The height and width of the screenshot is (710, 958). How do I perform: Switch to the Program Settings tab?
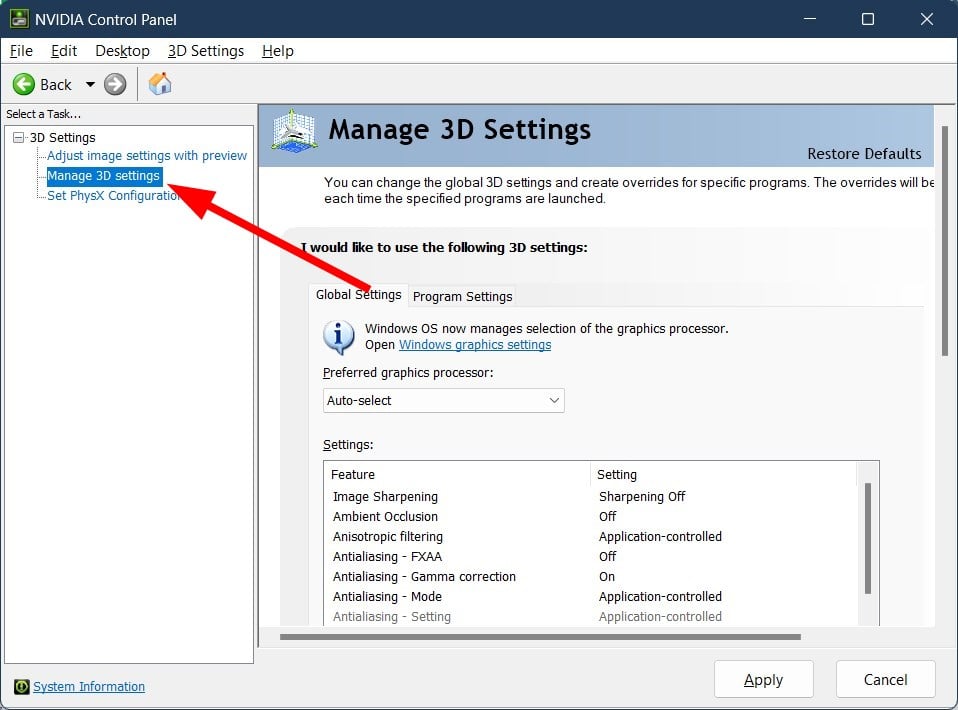point(463,296)
